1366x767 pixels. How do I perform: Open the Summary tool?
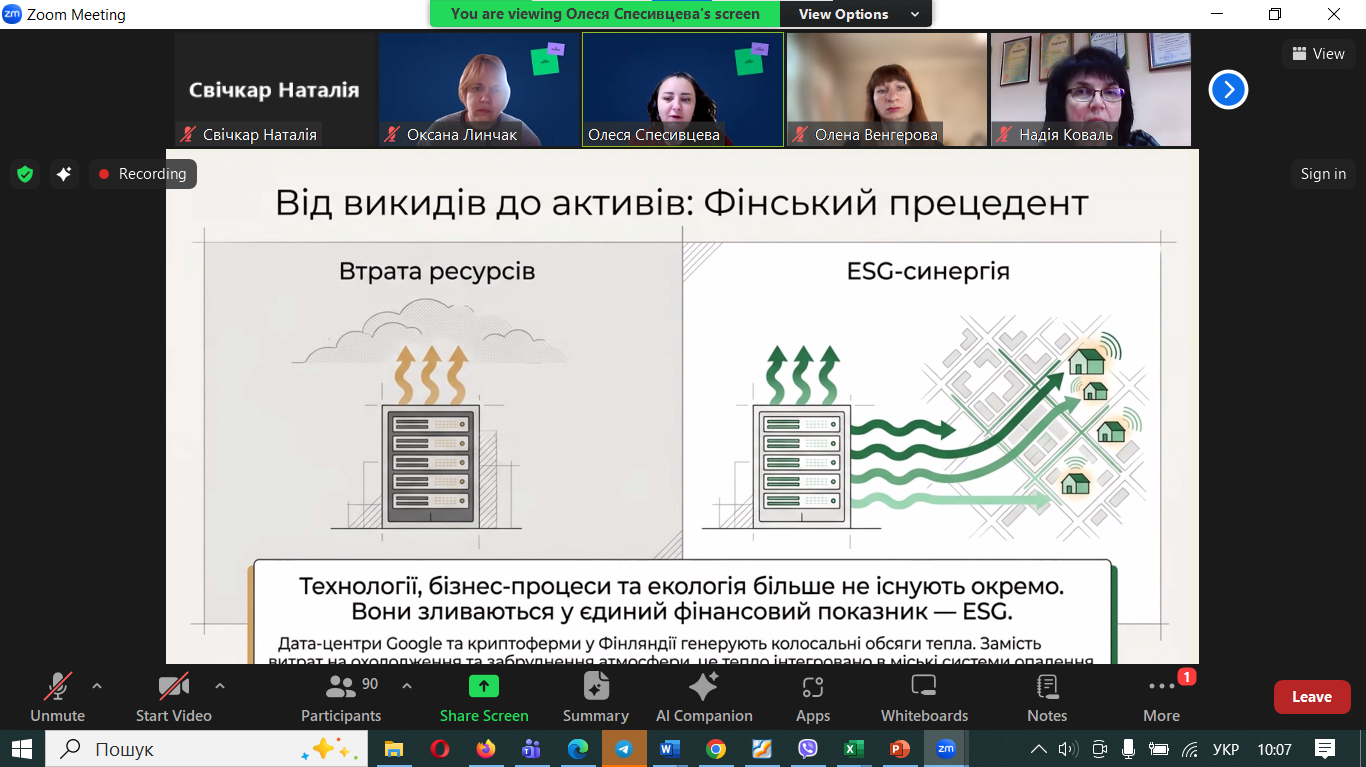click(x=596, y=697)
